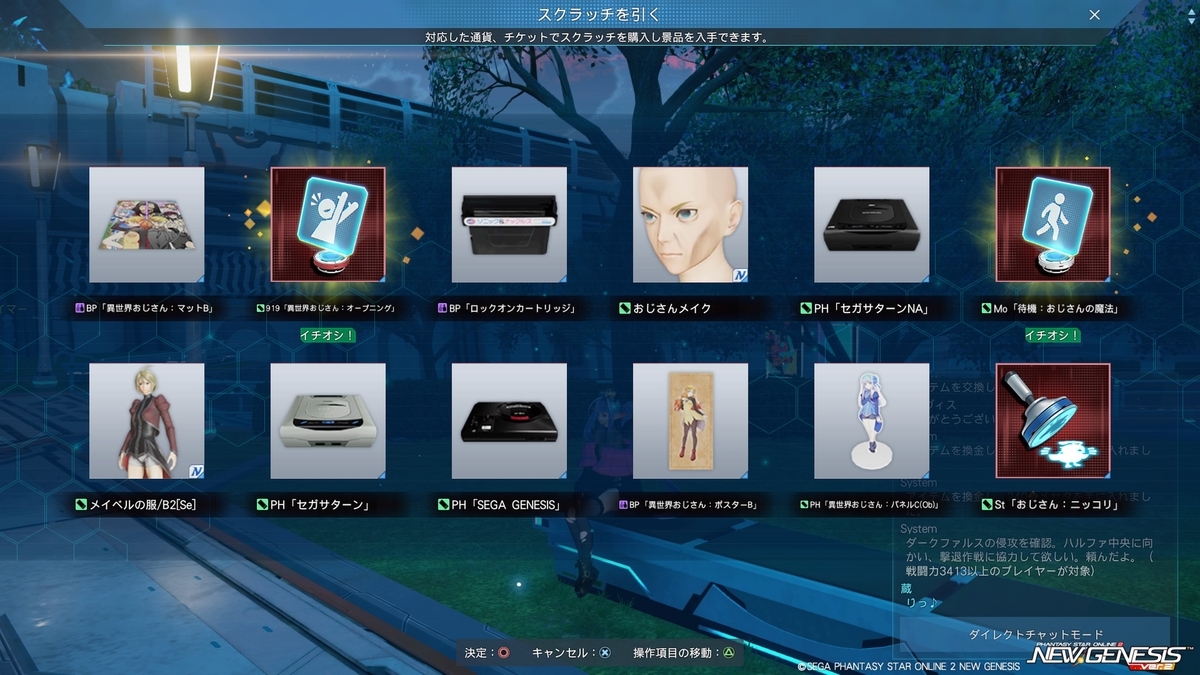Select the SEGA GENESIS console icon

[509, 421]
